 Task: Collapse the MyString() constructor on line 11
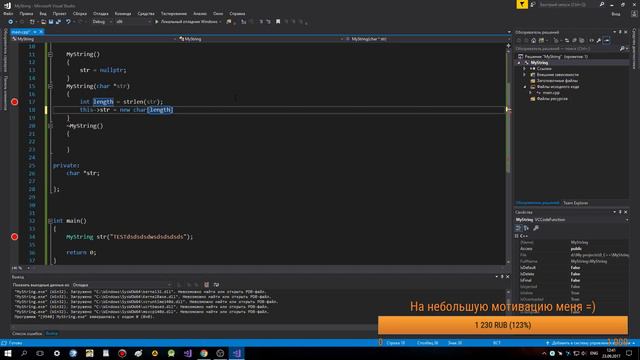50,54
